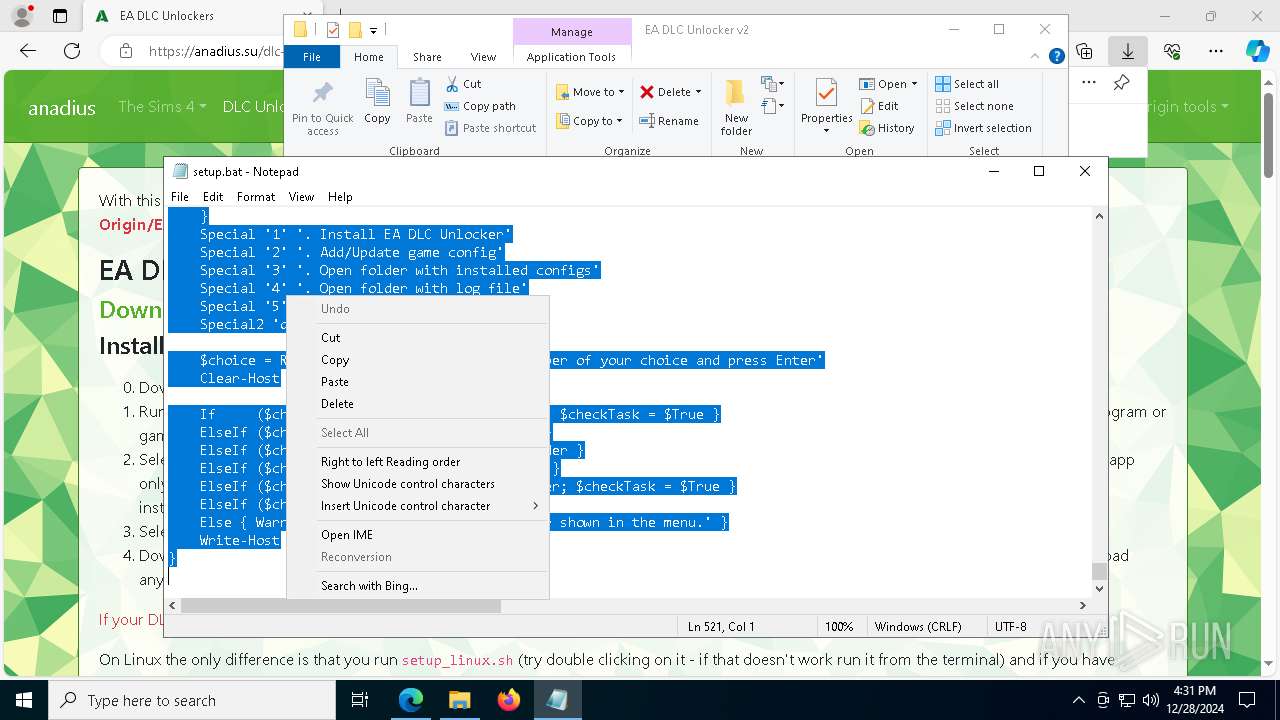Screen dimensions: 1280x720
Task: Click Edge browser back arrow
Action: [28, 51]
